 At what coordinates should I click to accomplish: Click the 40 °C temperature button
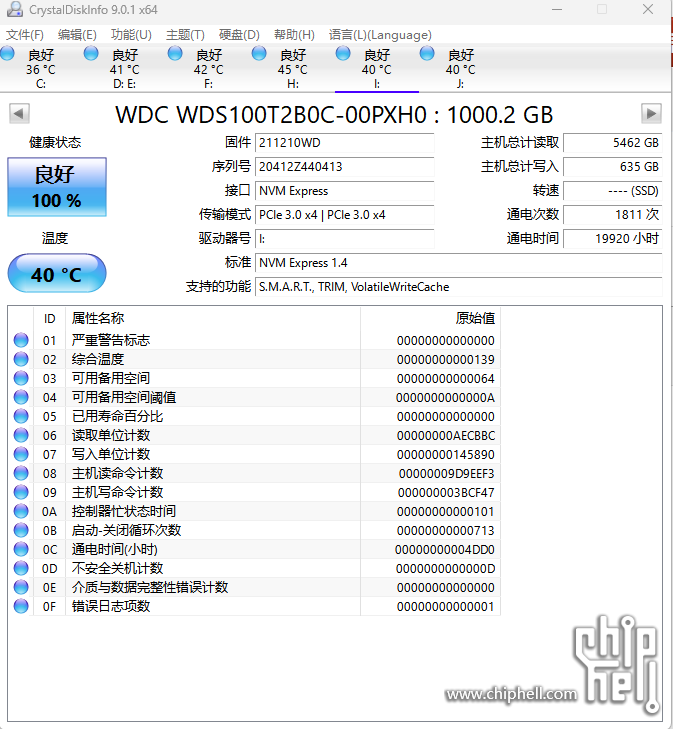(57, 273)
